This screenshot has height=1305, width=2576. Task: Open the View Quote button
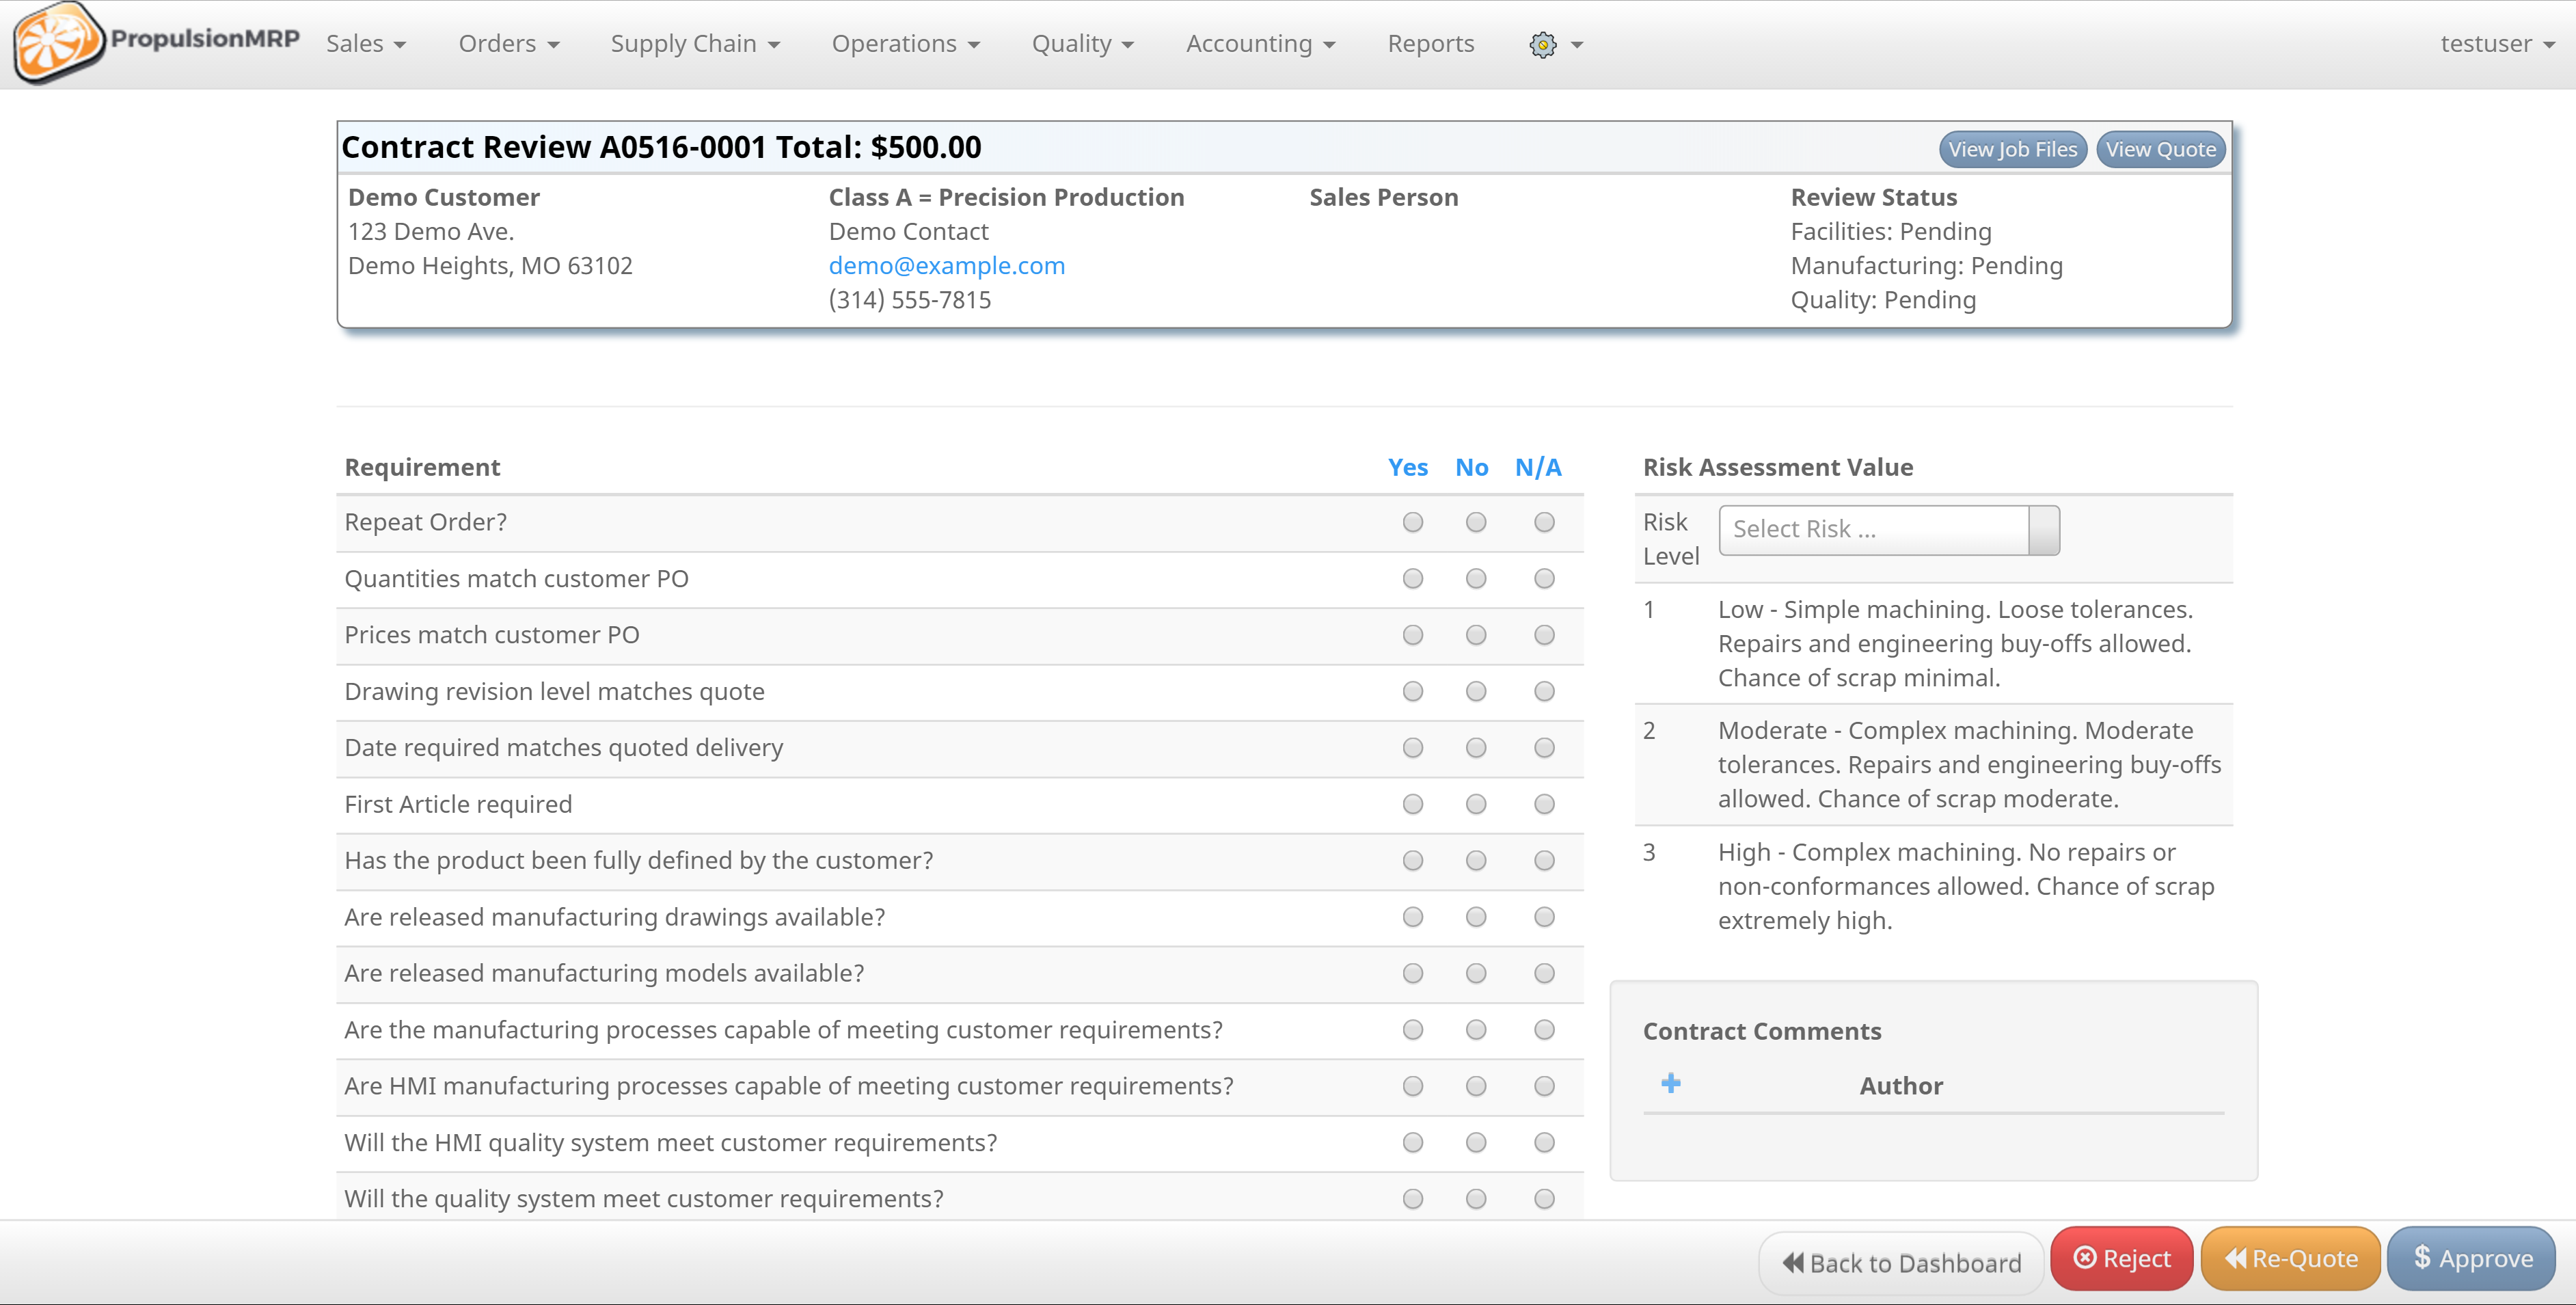click(x=2160, y=149)
